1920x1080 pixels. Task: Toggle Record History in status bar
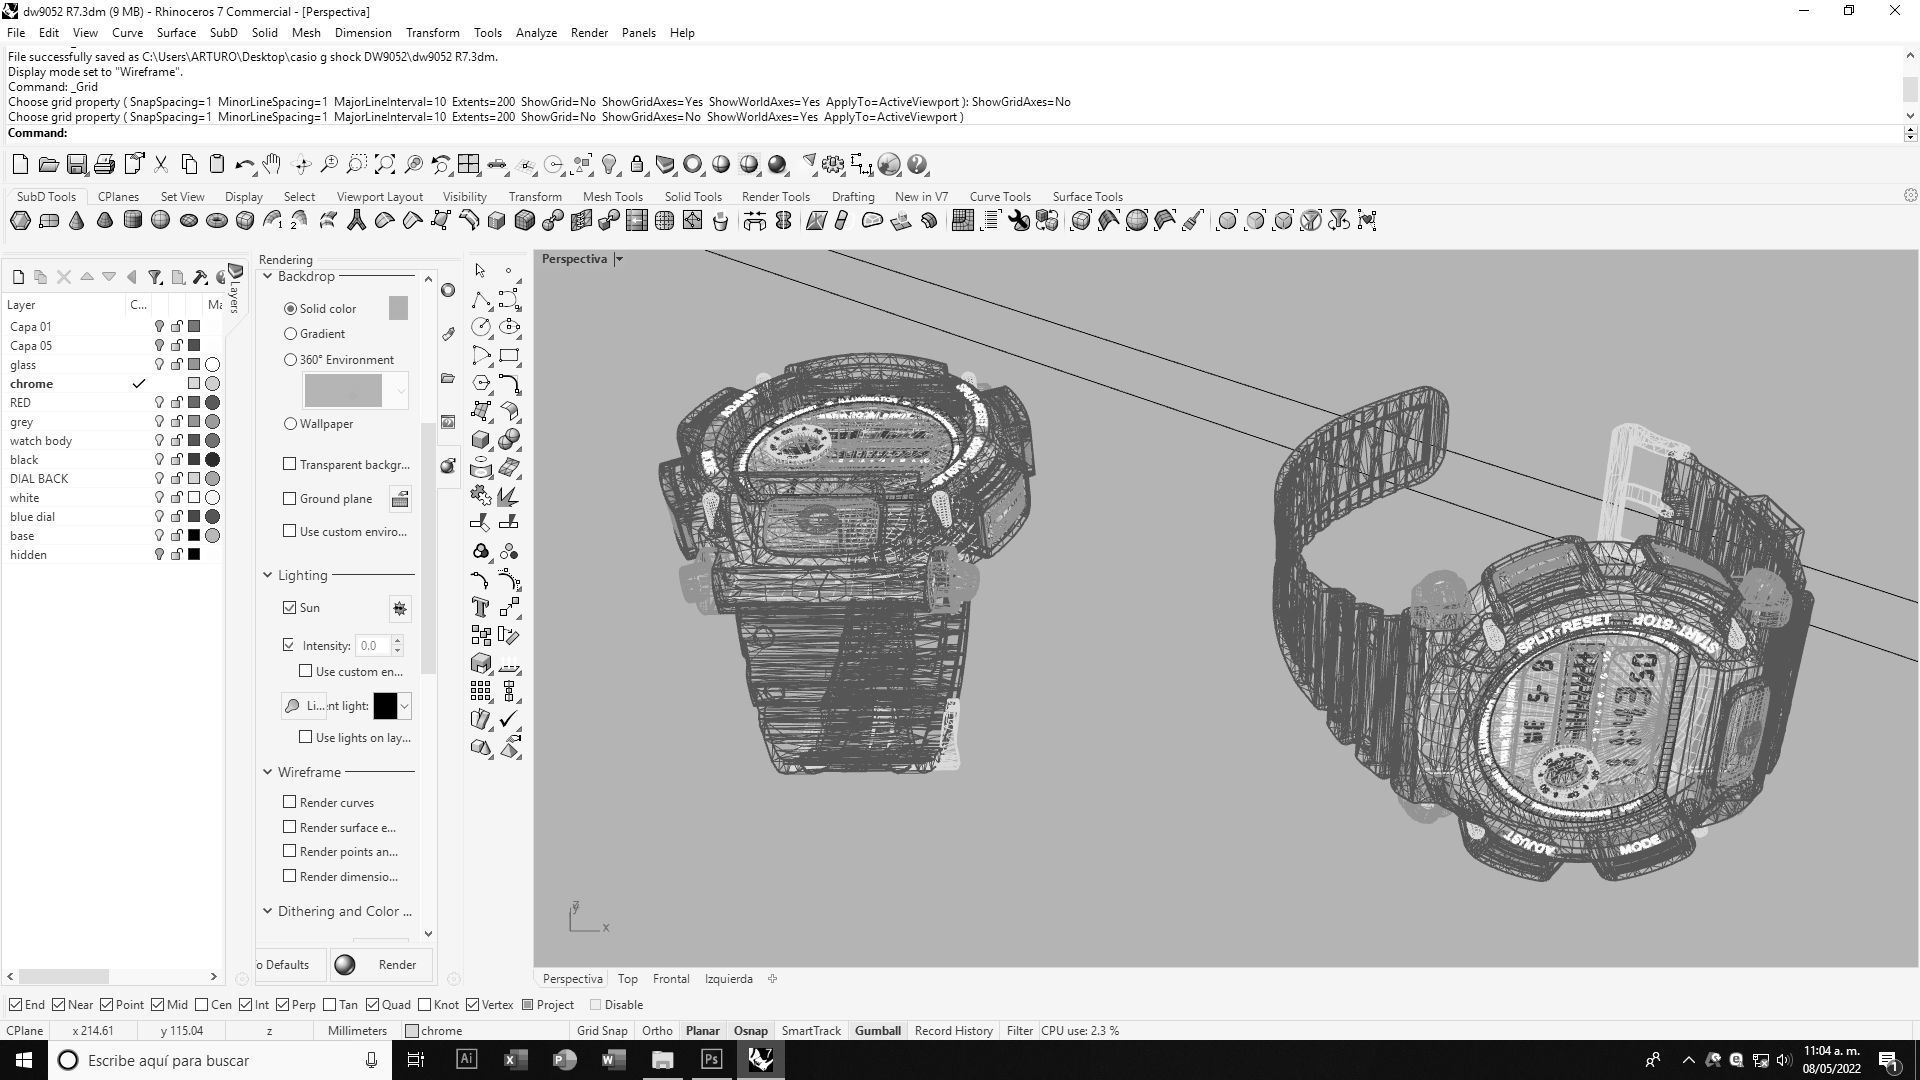click(x=953, y=1031)
